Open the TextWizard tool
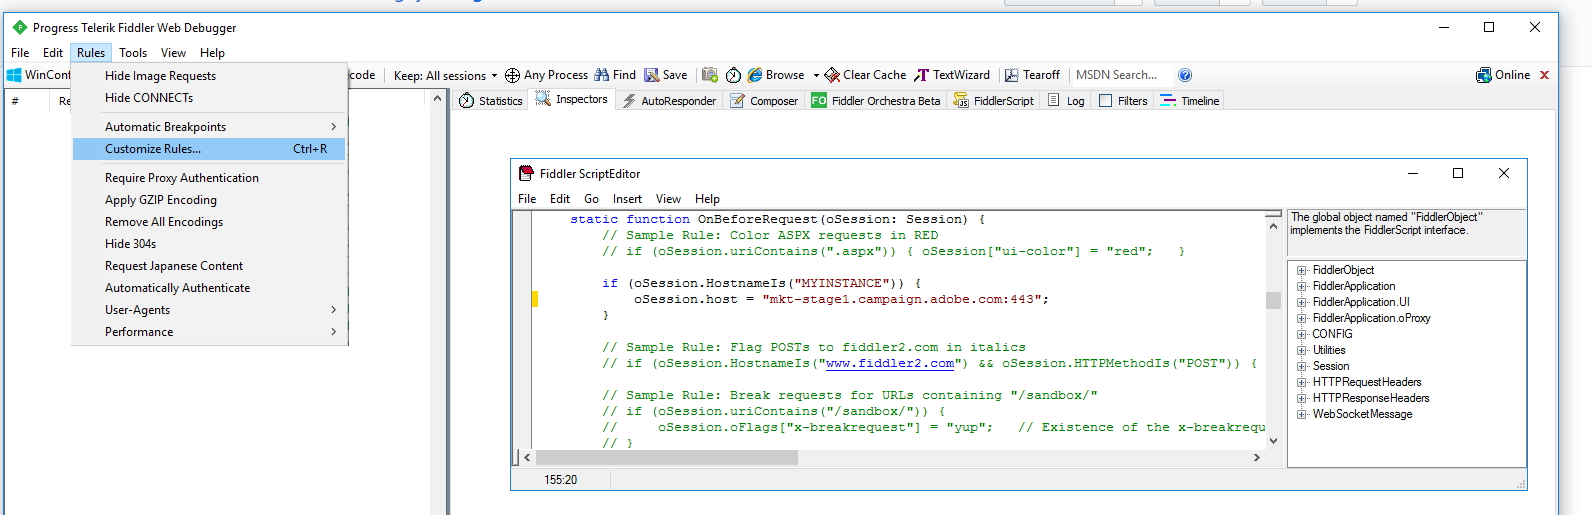This screenshot has width=1591, height=515. pos(952,75)
